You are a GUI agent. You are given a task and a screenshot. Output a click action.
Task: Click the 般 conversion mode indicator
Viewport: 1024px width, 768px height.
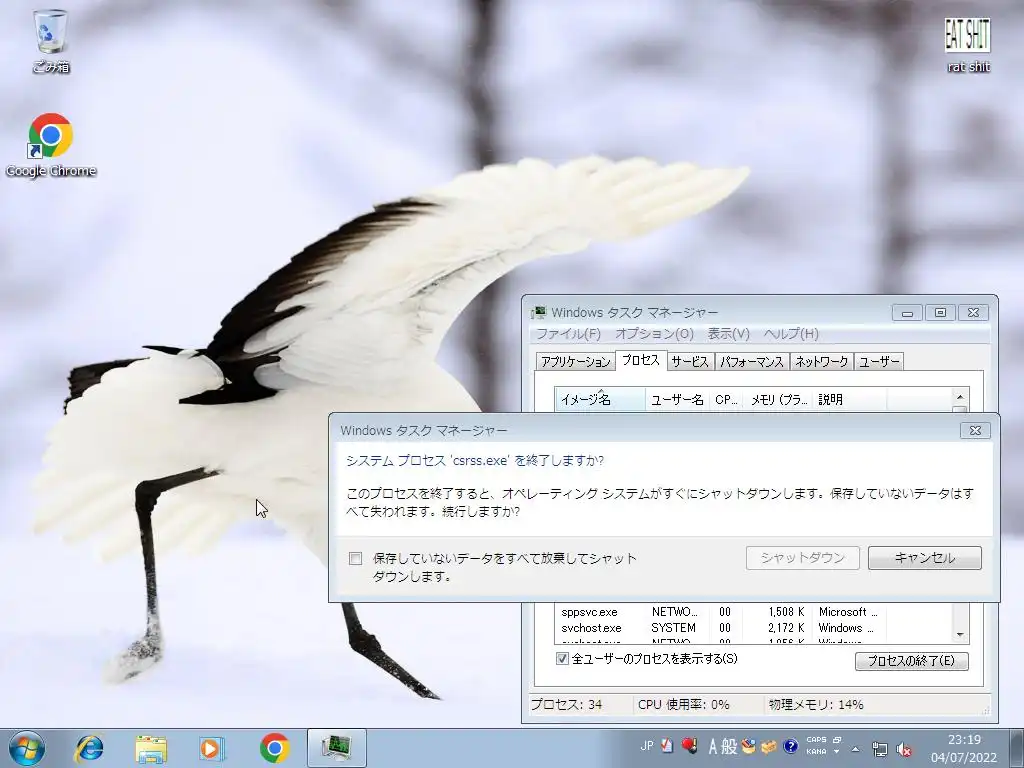pos(729,746)
